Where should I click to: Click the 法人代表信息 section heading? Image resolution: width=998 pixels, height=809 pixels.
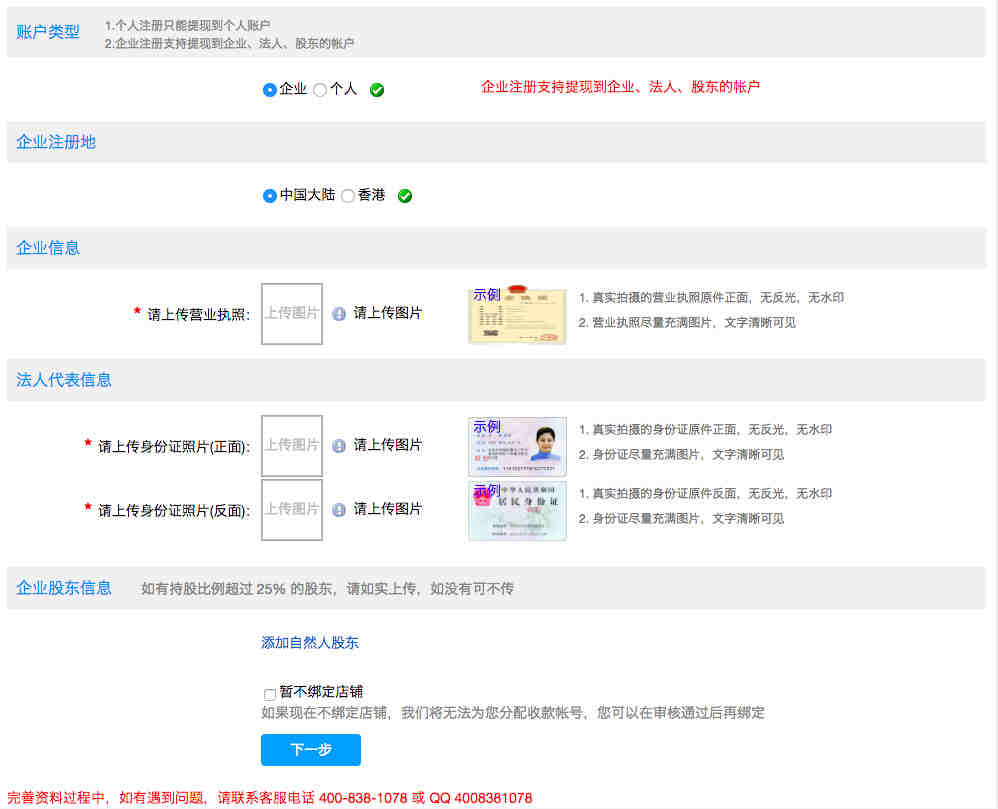pyautogui.click(x=64, y=380)
